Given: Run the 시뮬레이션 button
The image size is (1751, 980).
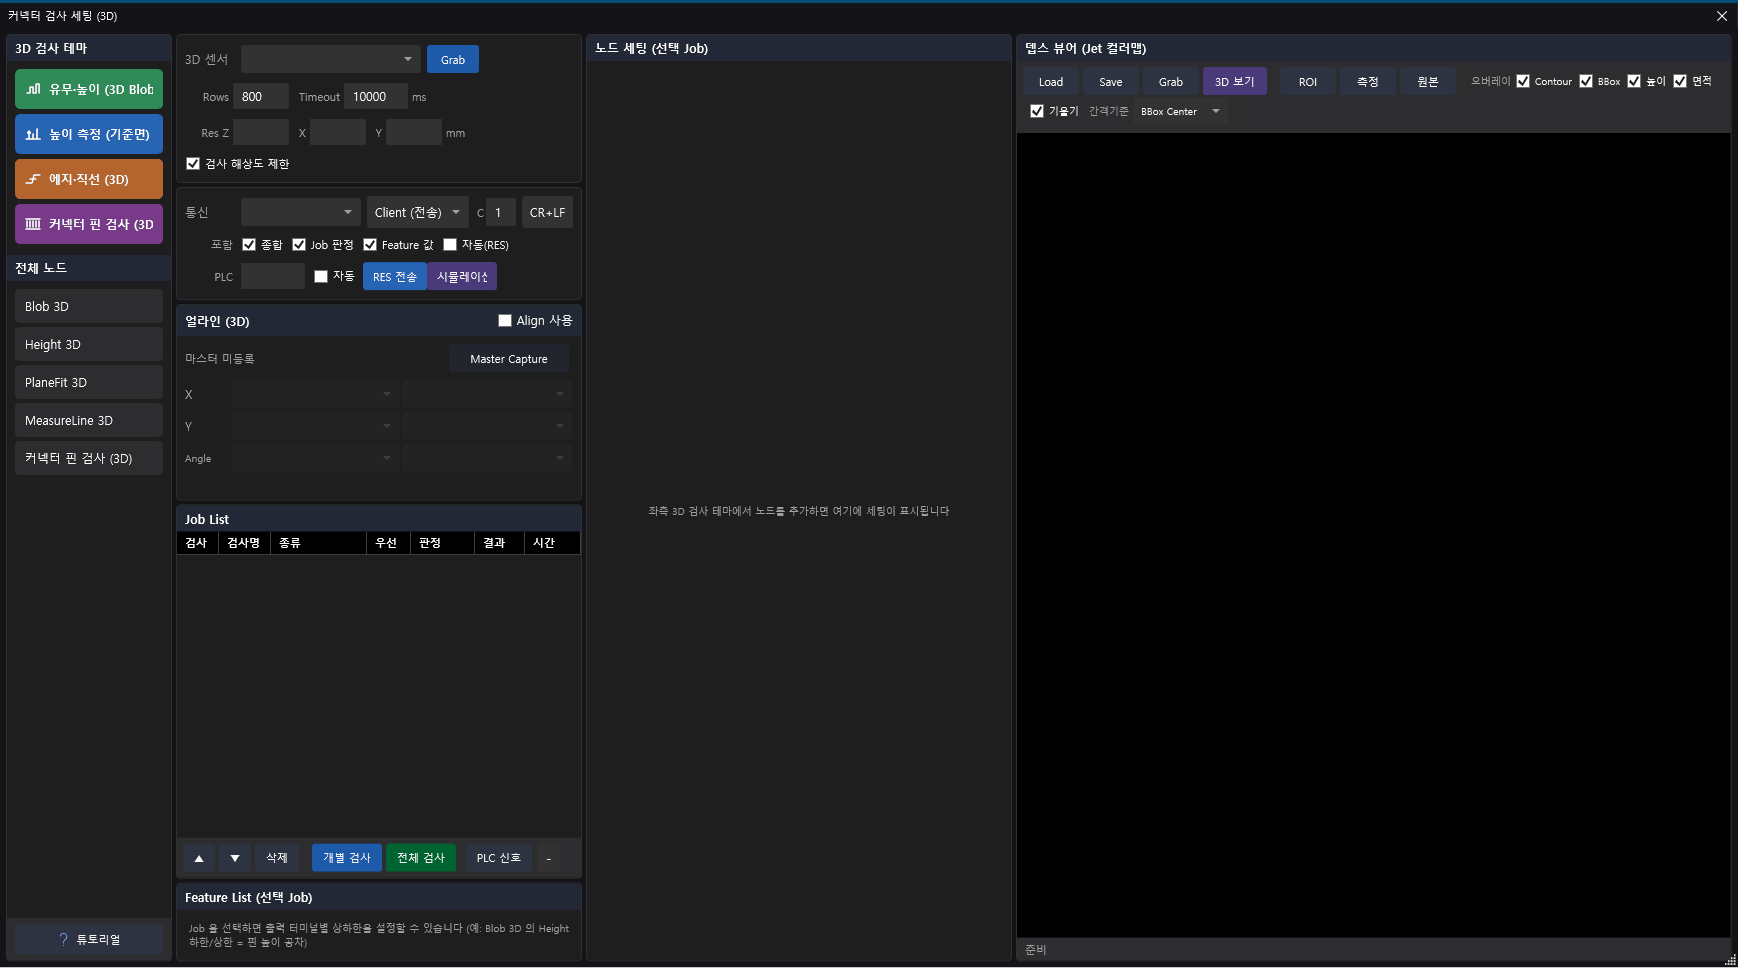Looking at the screenshot, I should pyautogui.click(x=462, y=277).
